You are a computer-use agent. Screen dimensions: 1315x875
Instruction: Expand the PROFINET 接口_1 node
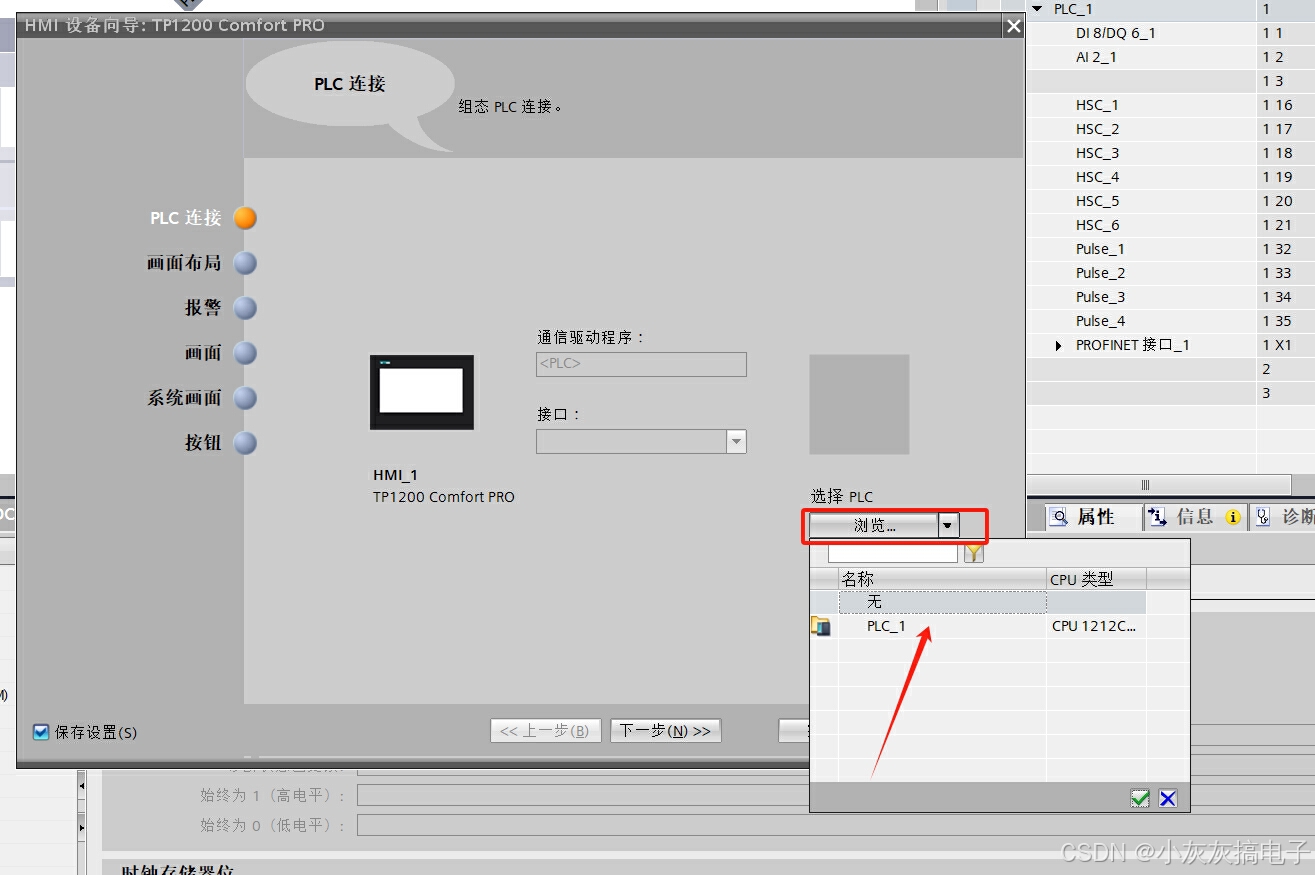click(x=1060, y=345)
